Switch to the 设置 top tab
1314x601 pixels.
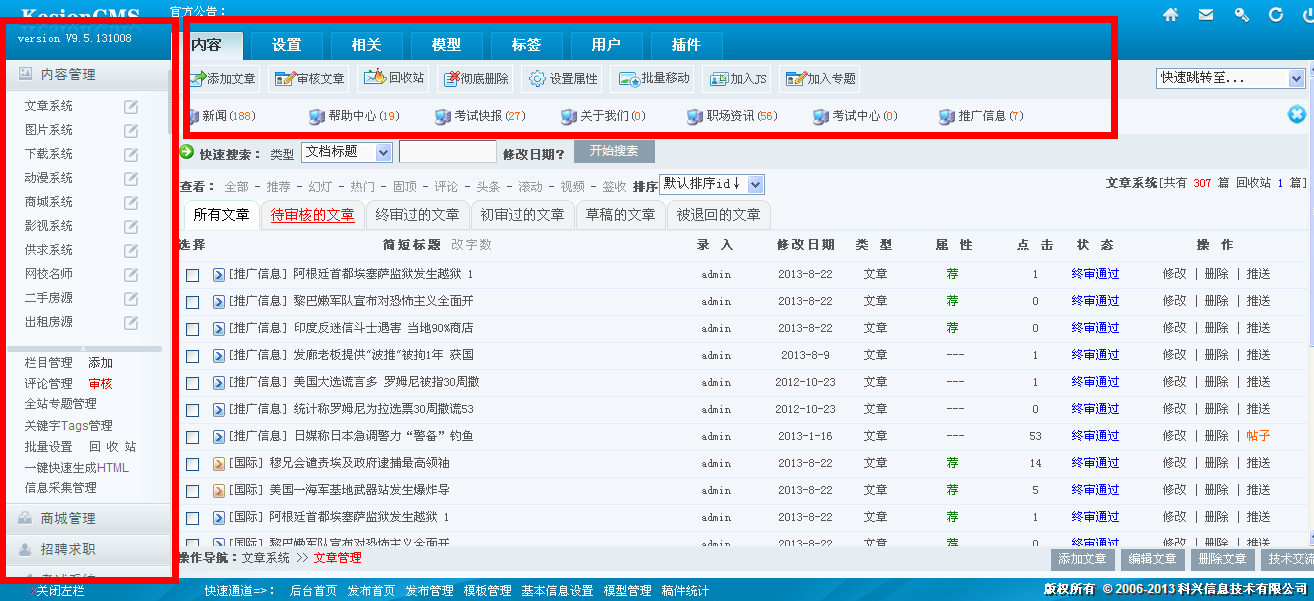pyautogui.click(x=286, y=45)
